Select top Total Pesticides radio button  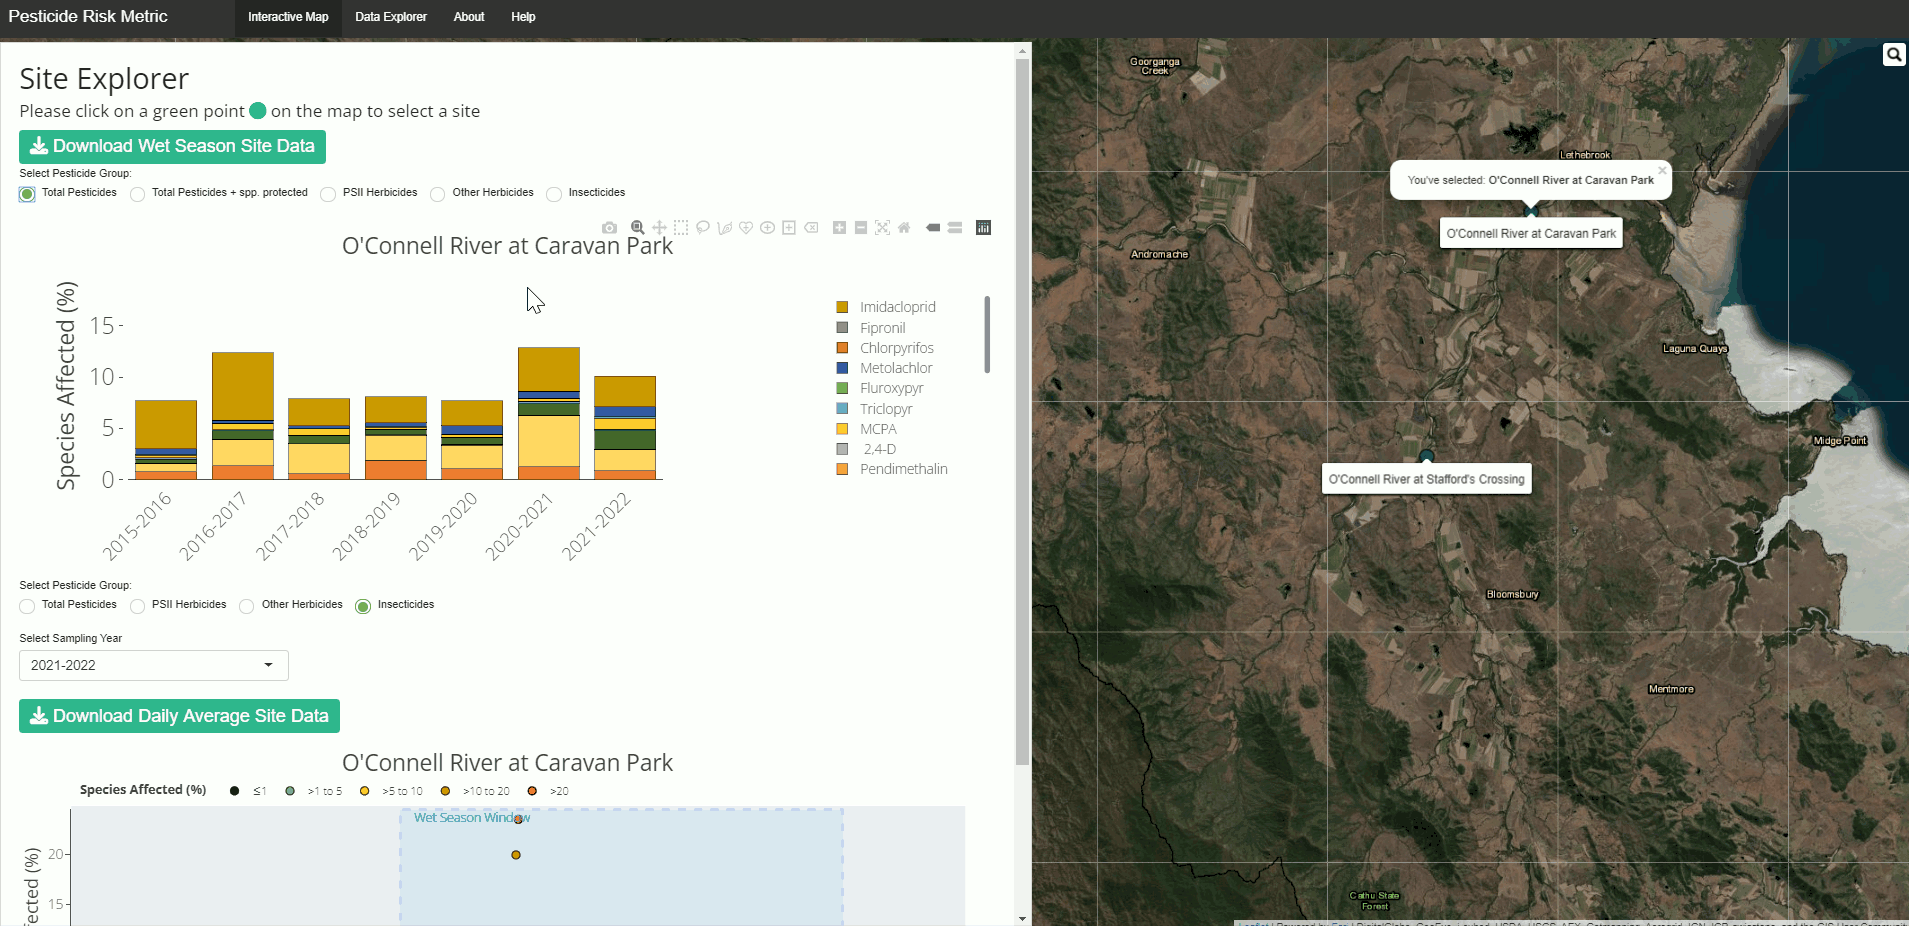pos(27,194)
